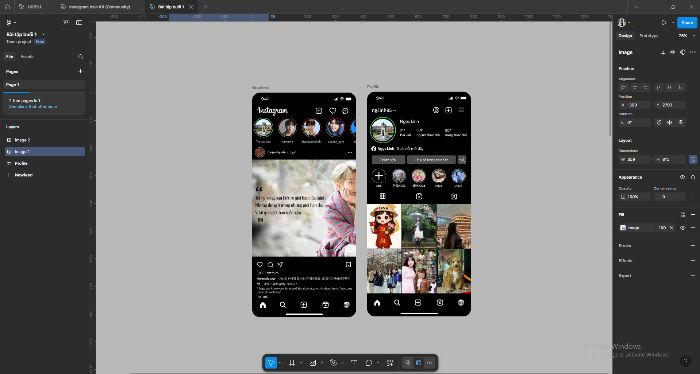This screenshot has height=374, width=700.
Task: Expand the file name dropdown chevron
Action: pos(43,34)
